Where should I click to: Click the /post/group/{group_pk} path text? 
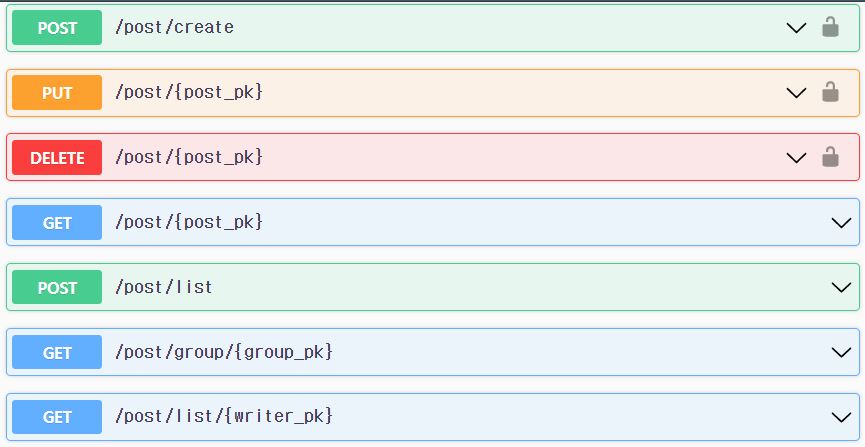(224, 352)
